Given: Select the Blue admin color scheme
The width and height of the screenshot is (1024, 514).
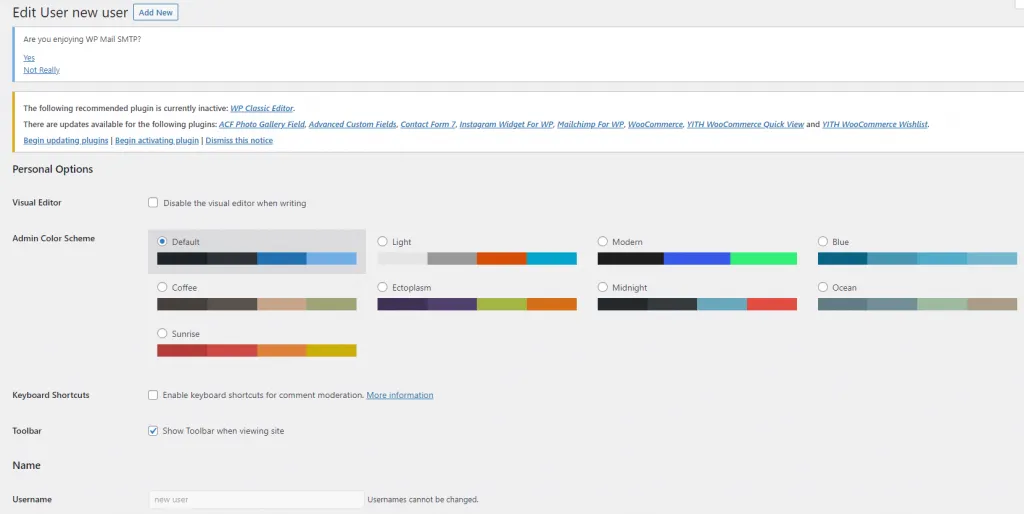Looking at the screenshot, I should pos(823,242).
